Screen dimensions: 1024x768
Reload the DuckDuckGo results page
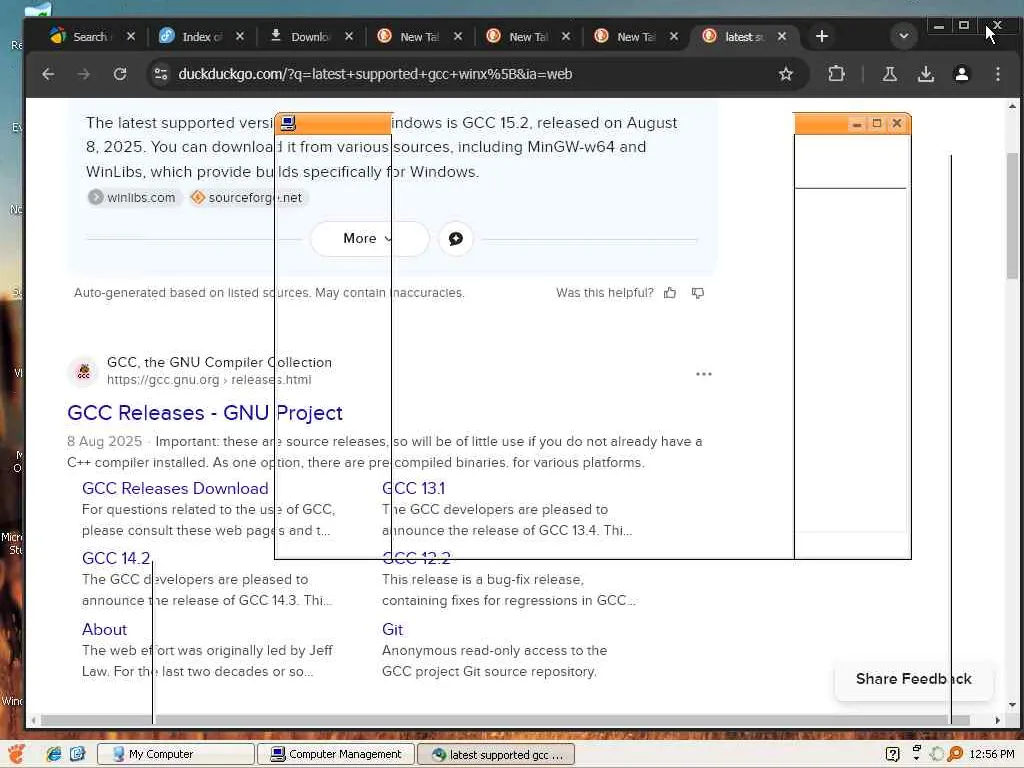120,74
